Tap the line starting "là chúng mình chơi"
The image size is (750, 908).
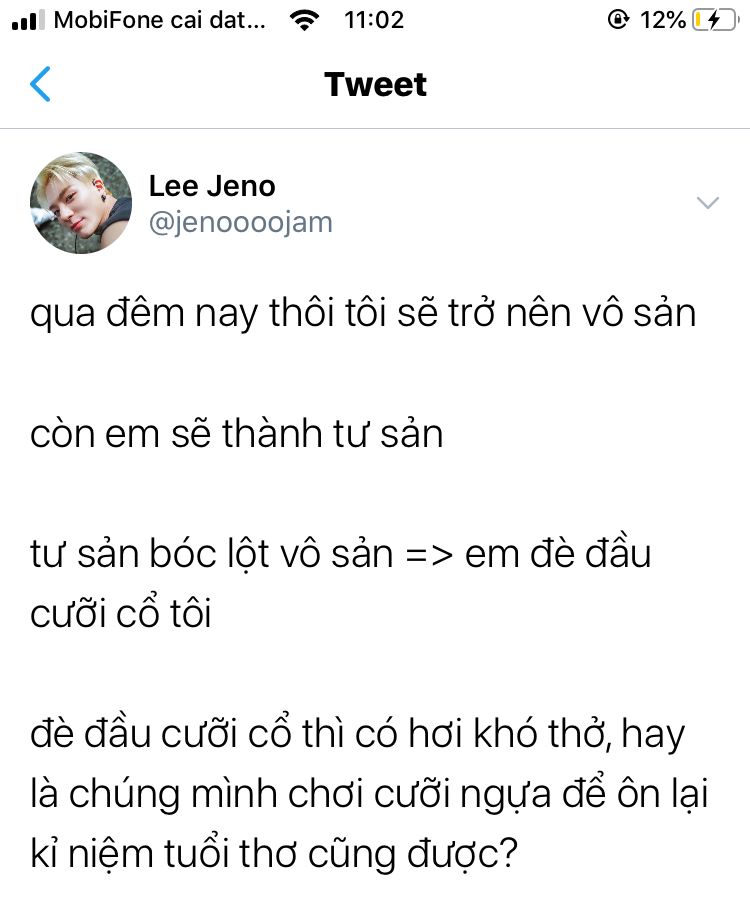[x=369, y=794]
